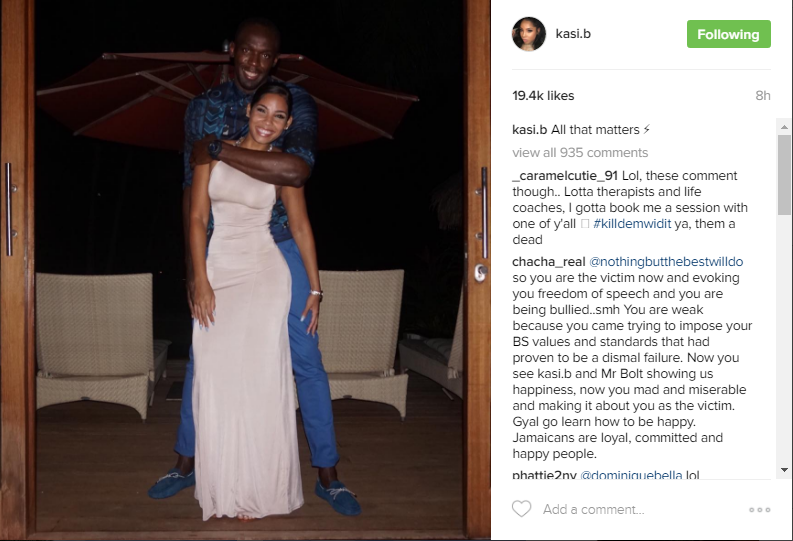The image size is (793, 541).
Task: Toggle the green Following button
Action: 728,34
